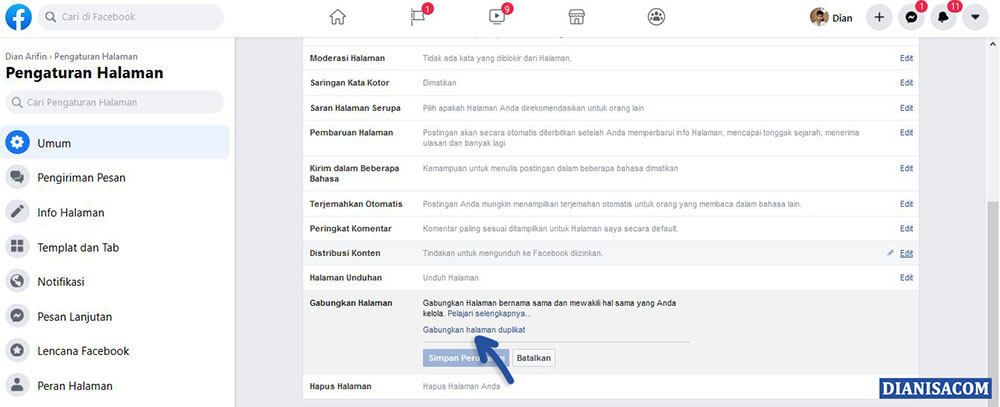Image resolution: width=1000 pixels, height=407 pixels.
Task: Click the Simpan Perubahan button
Action: pos(466,358)
